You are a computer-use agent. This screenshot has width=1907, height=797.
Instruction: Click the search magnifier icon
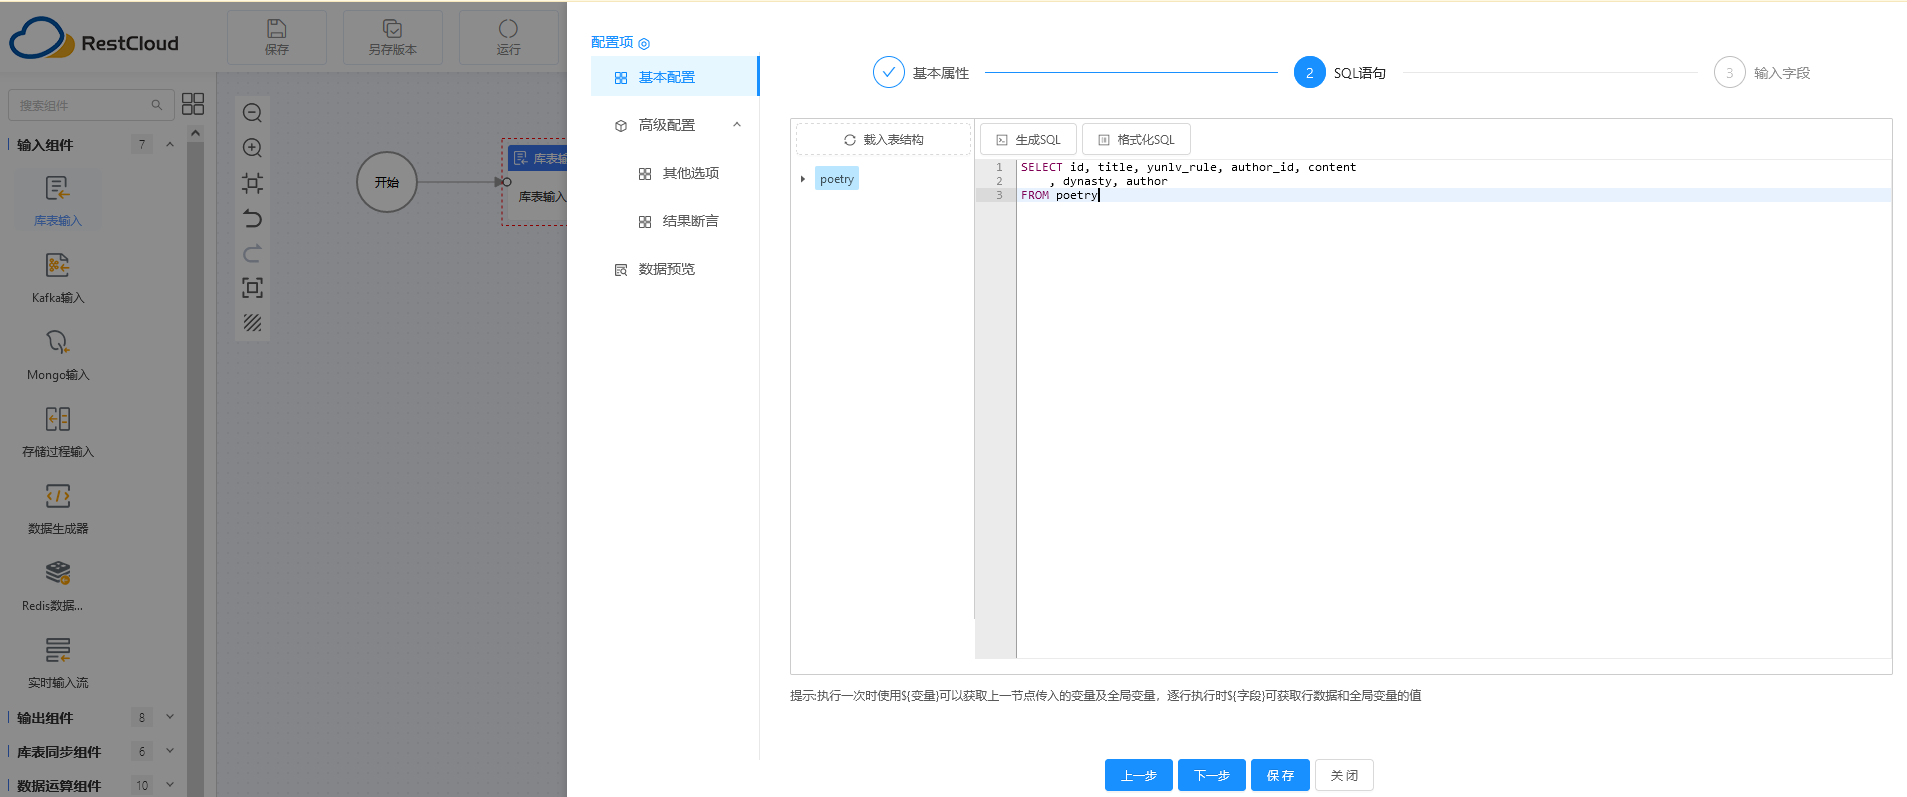tap(156, 105)
